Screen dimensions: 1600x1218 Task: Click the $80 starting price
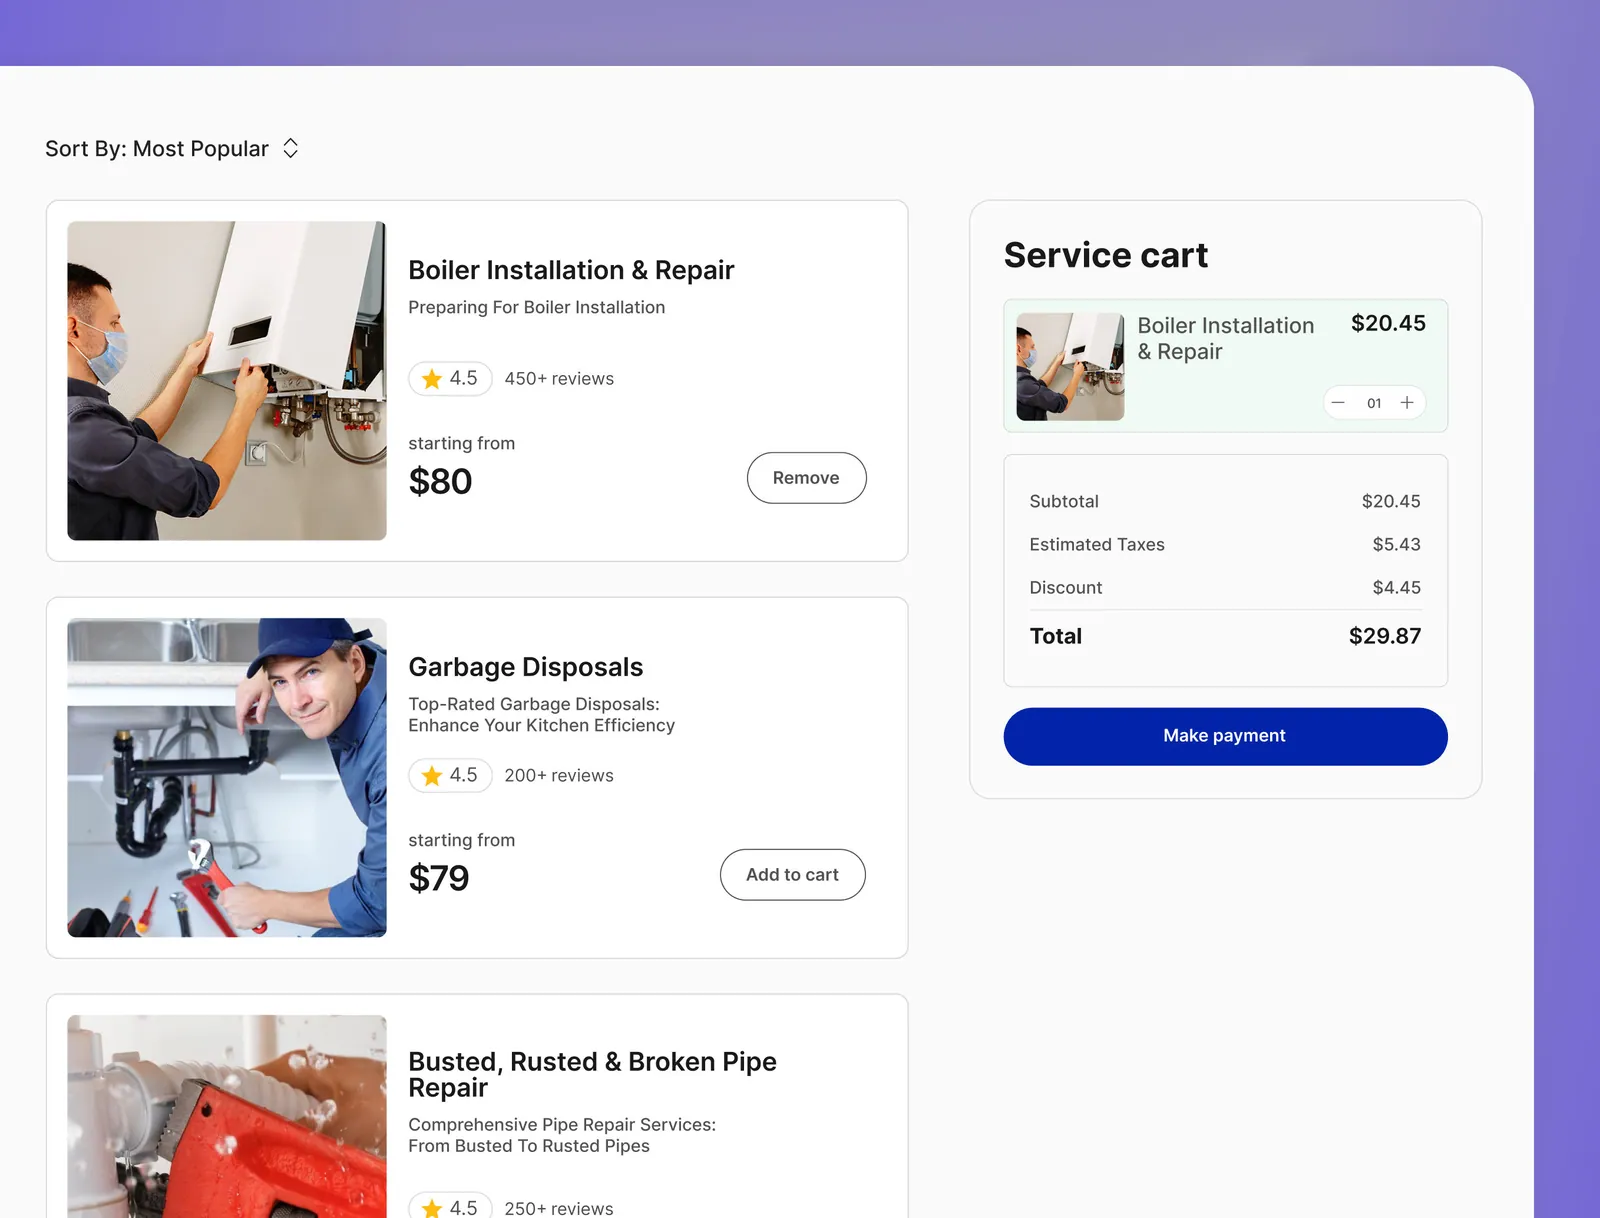pyautogui.click(x=440, y=482)
